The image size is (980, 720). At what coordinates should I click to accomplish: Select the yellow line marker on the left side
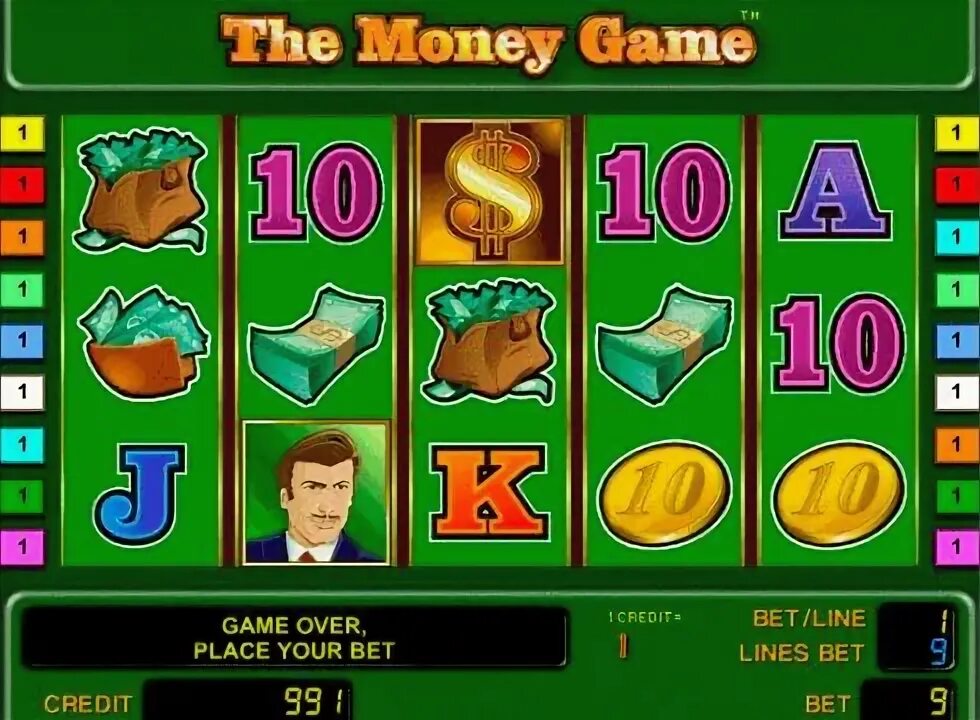22,133
